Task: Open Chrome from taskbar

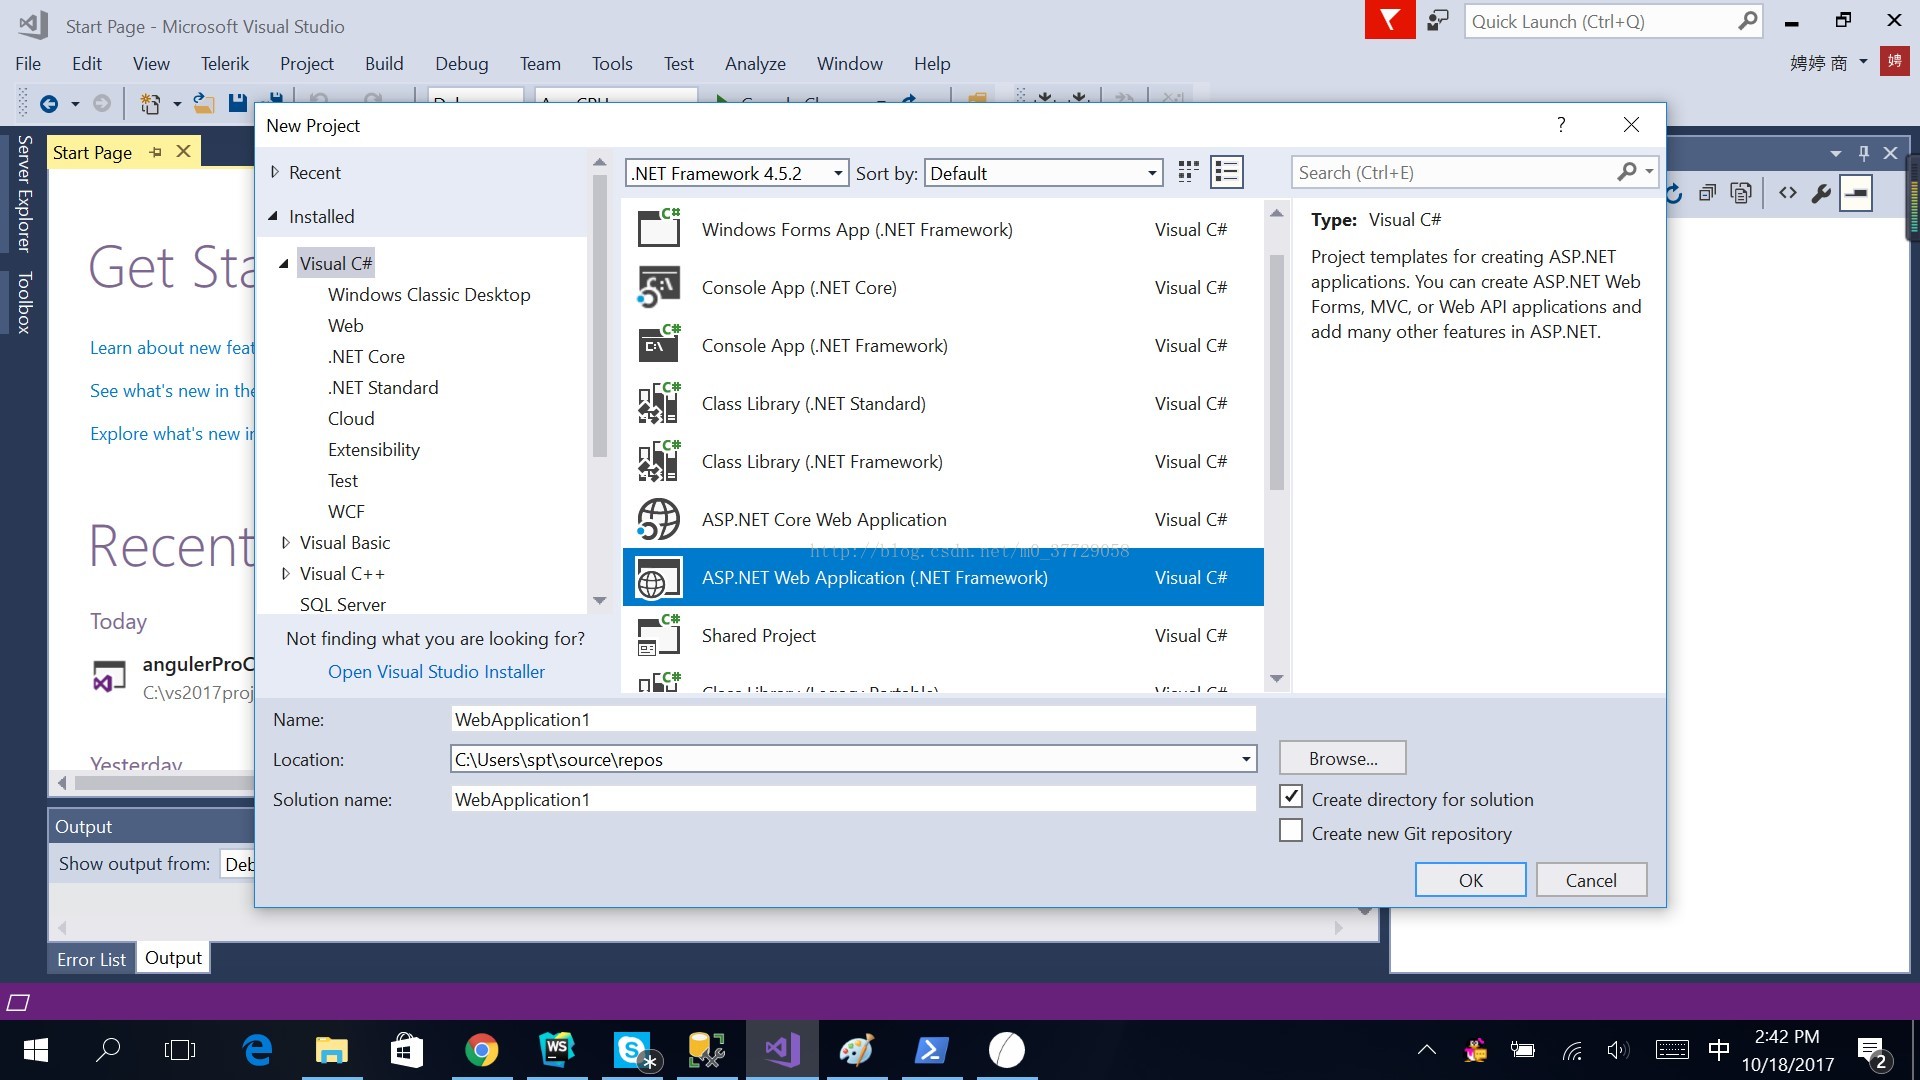Action: click(x=481, y=1050)
